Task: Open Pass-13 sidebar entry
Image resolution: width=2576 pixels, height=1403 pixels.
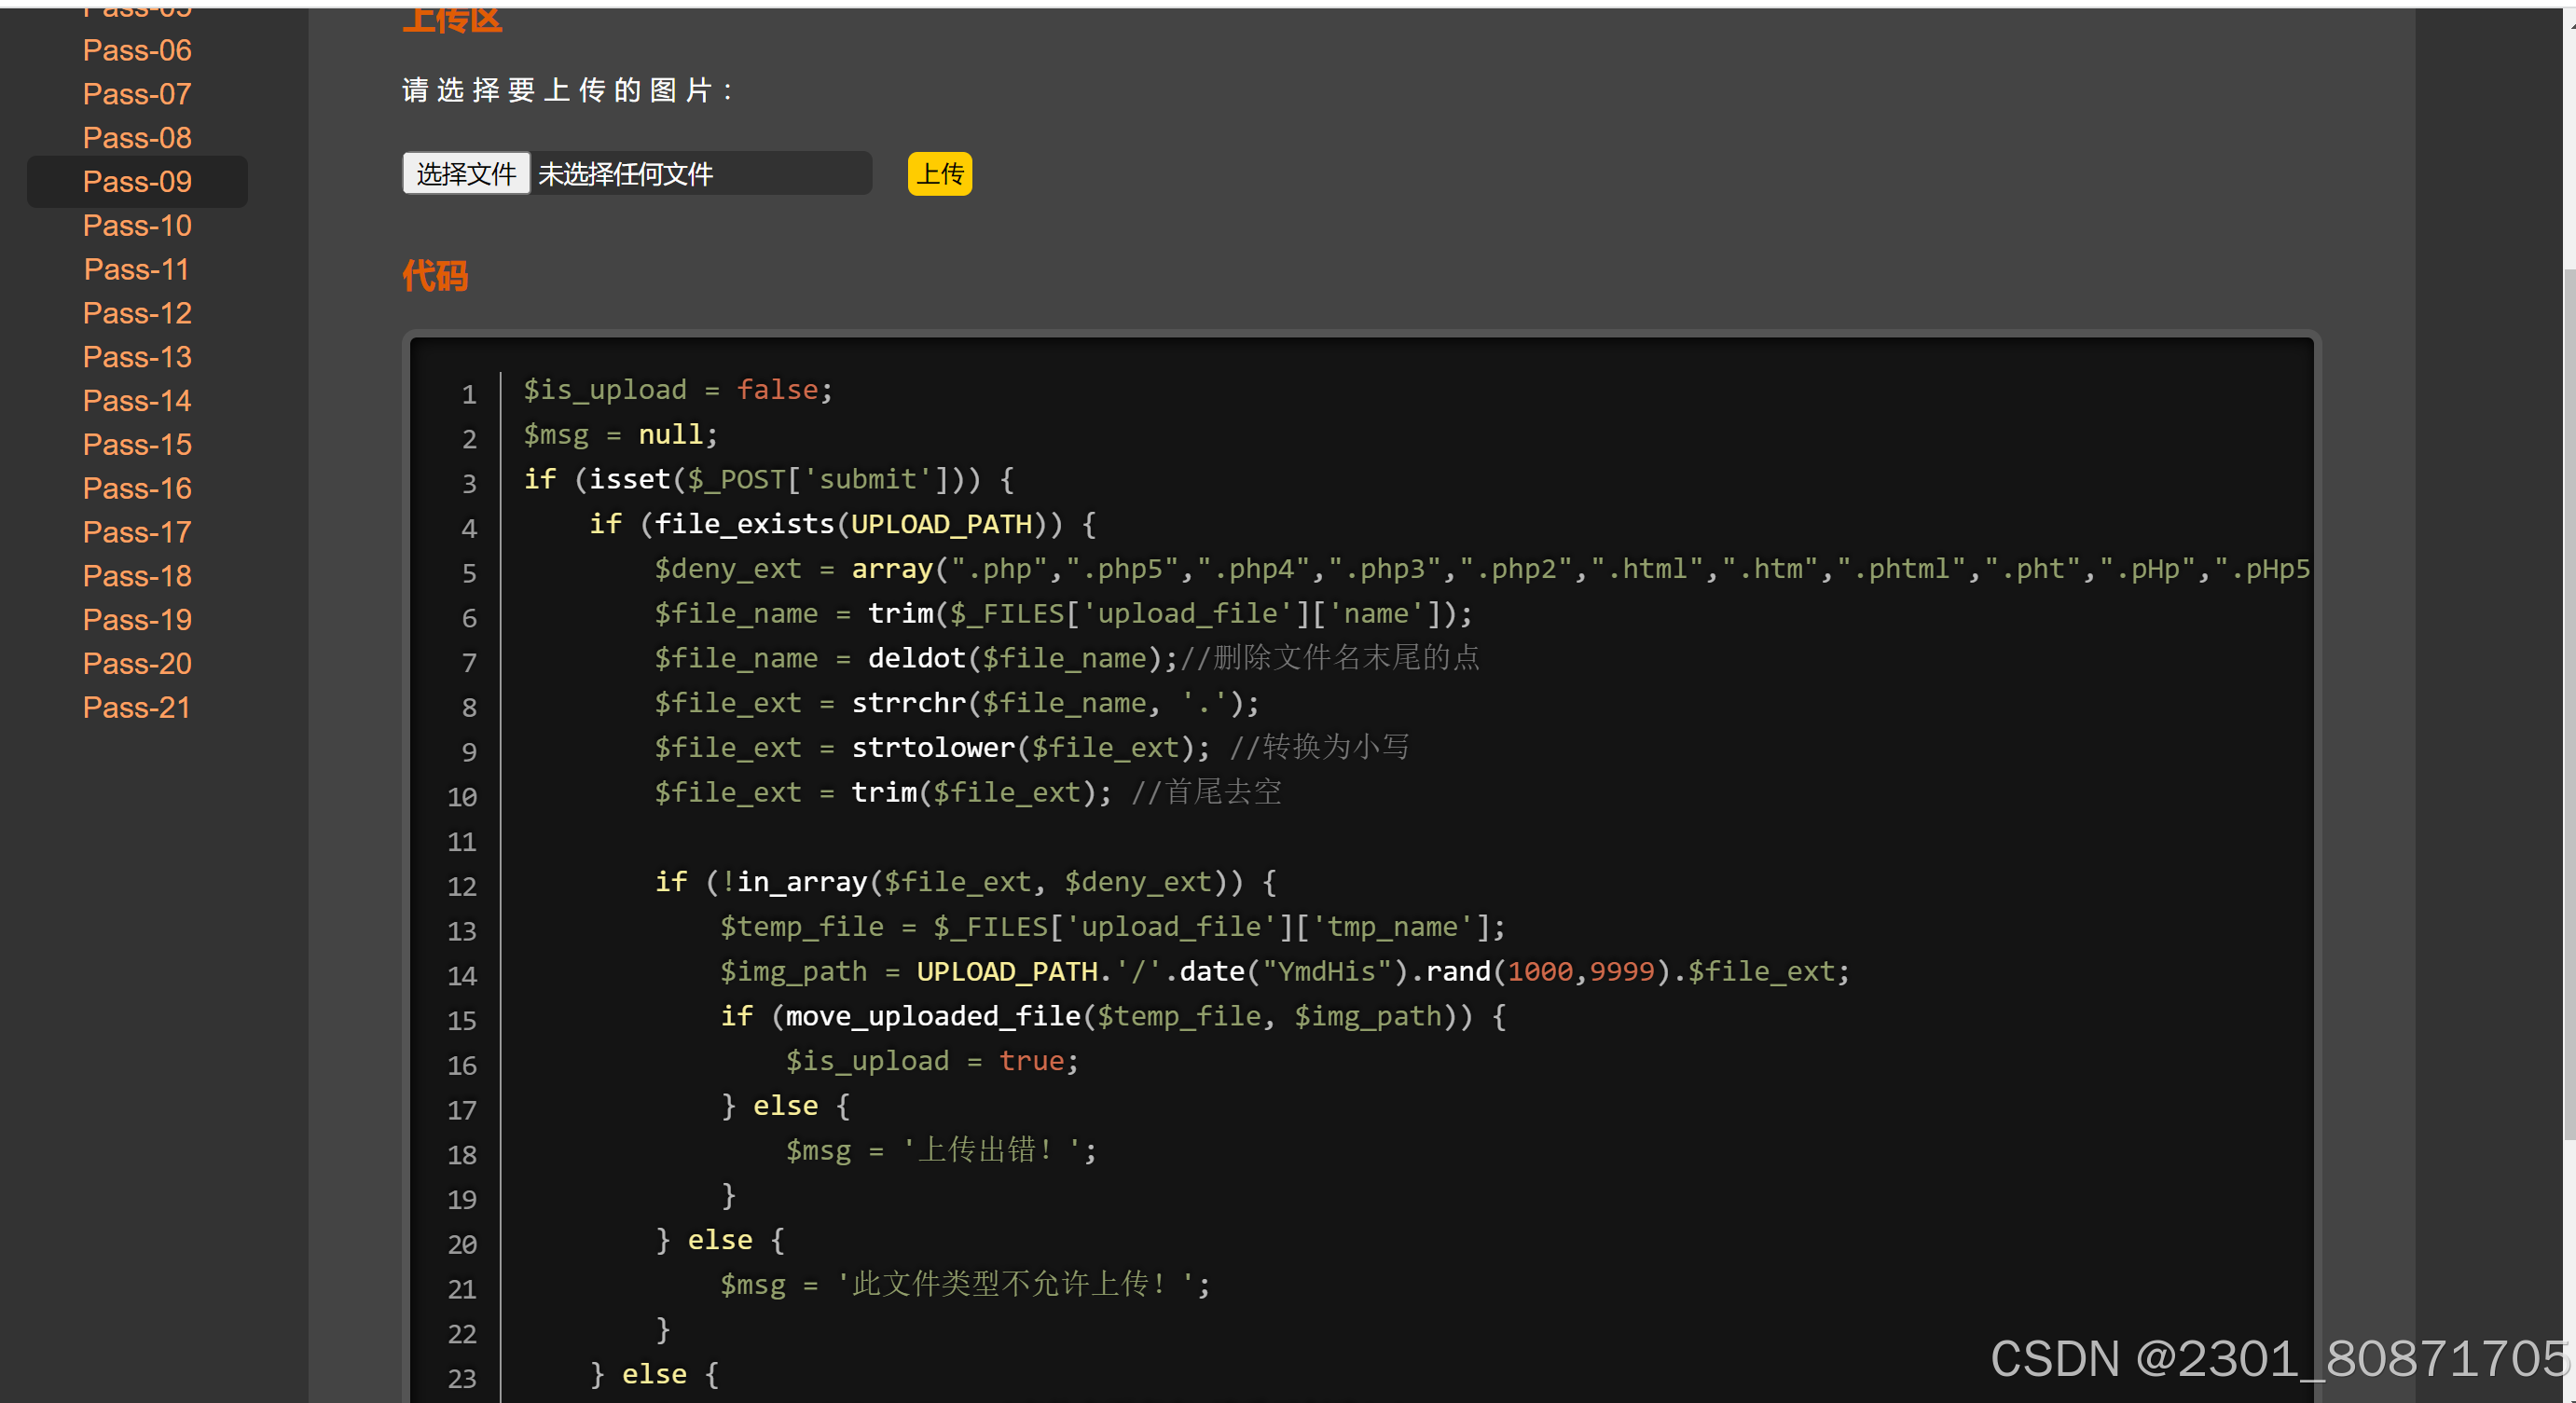Action: point(137,357)
